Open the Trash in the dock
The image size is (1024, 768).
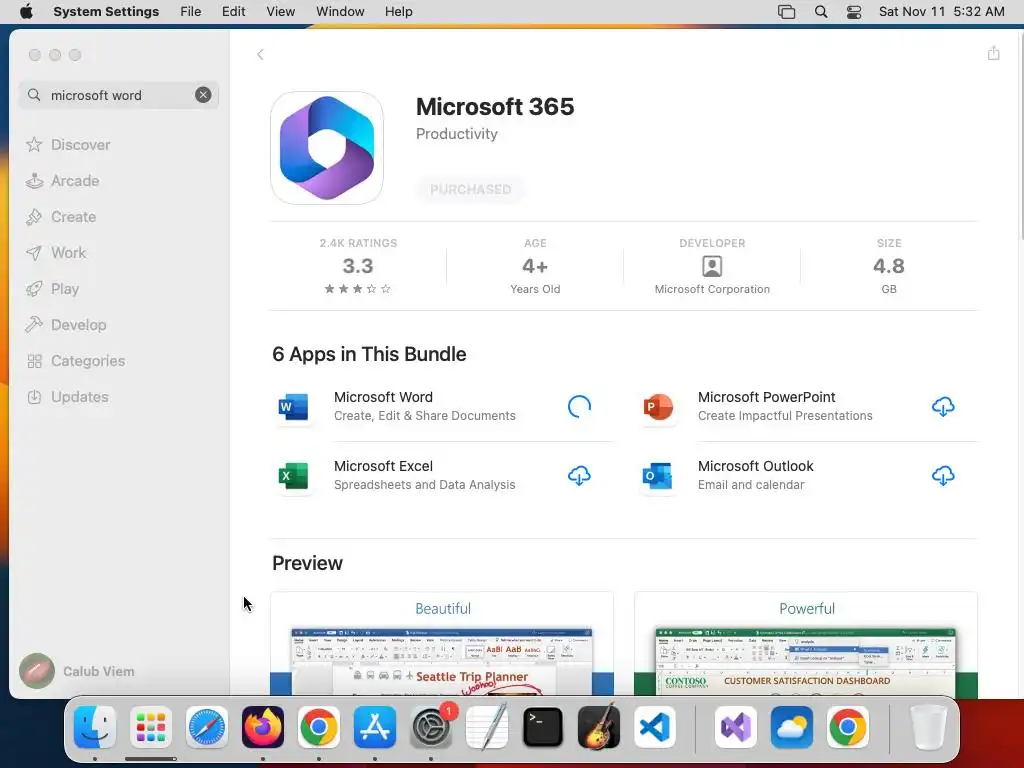pos(928,727)
